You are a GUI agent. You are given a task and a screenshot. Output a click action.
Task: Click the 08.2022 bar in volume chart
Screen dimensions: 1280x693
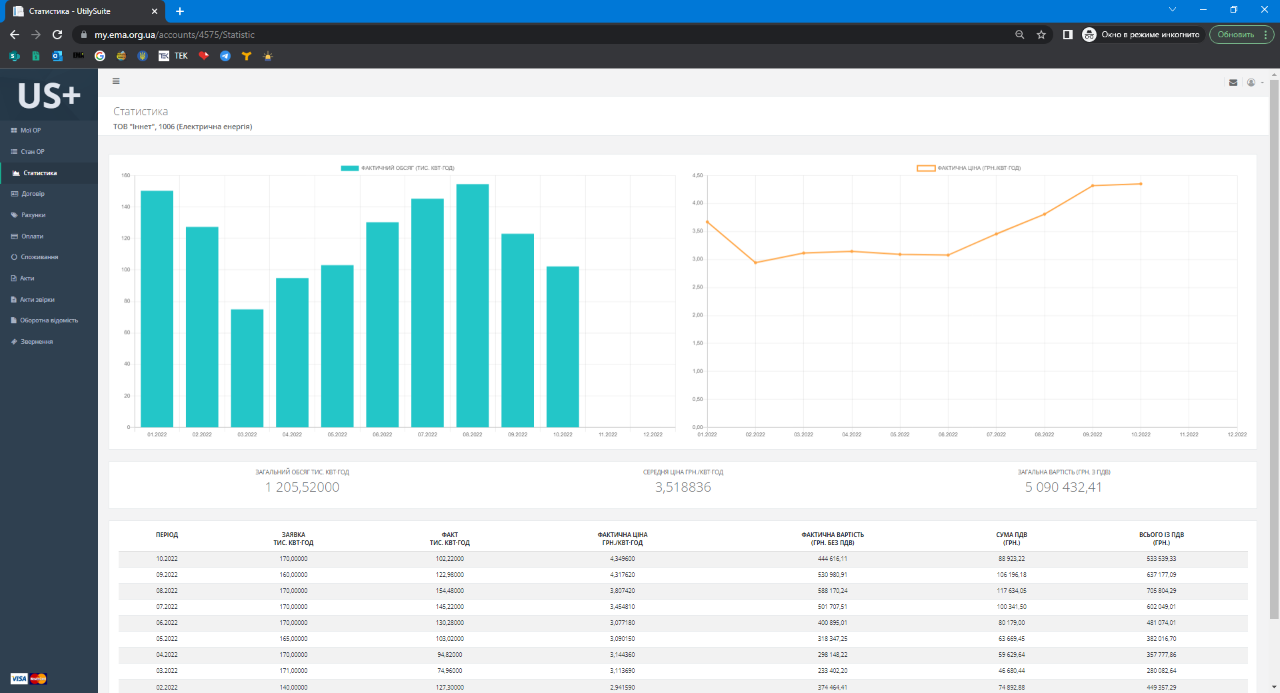click(x=473, y=306)
